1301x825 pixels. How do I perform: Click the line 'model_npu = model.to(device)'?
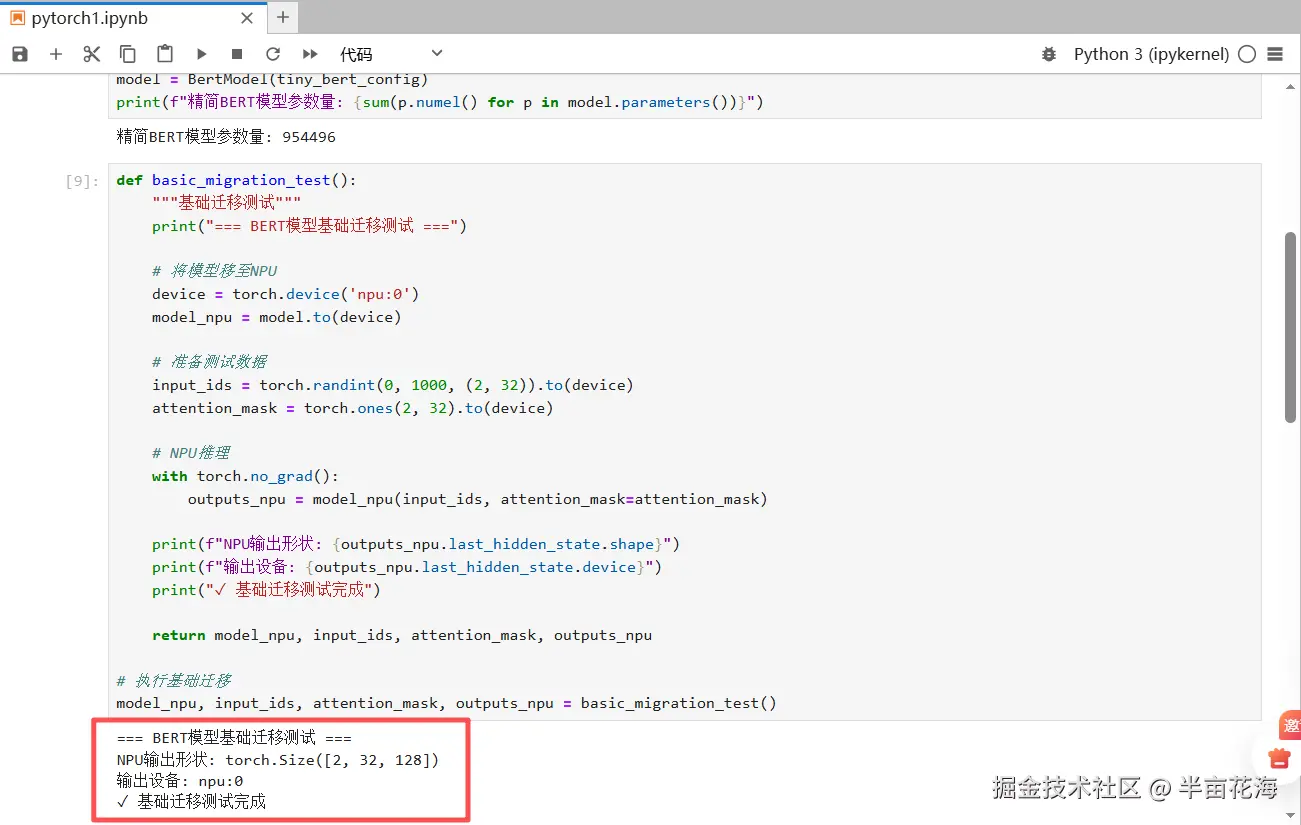click(276, 317)
